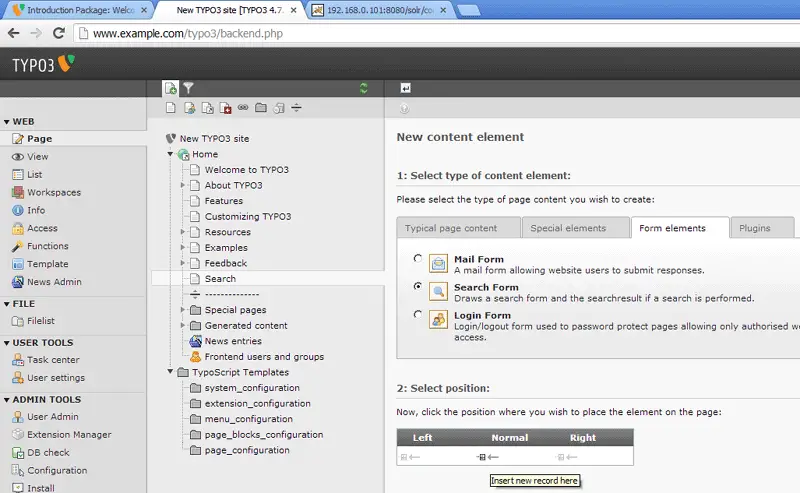Expand the Examples page node
800x493 pixels.
[183, 248]
